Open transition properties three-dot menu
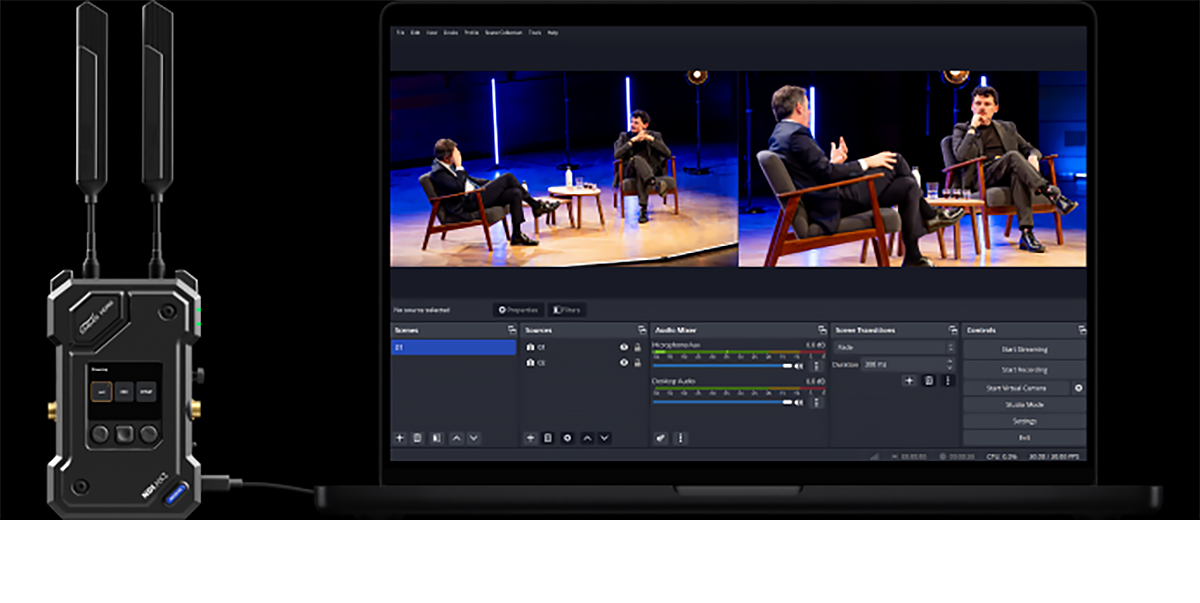Image resolution: width=1200 pixels, height=603 pixels. pyautogui.click(x=948, y=381)
